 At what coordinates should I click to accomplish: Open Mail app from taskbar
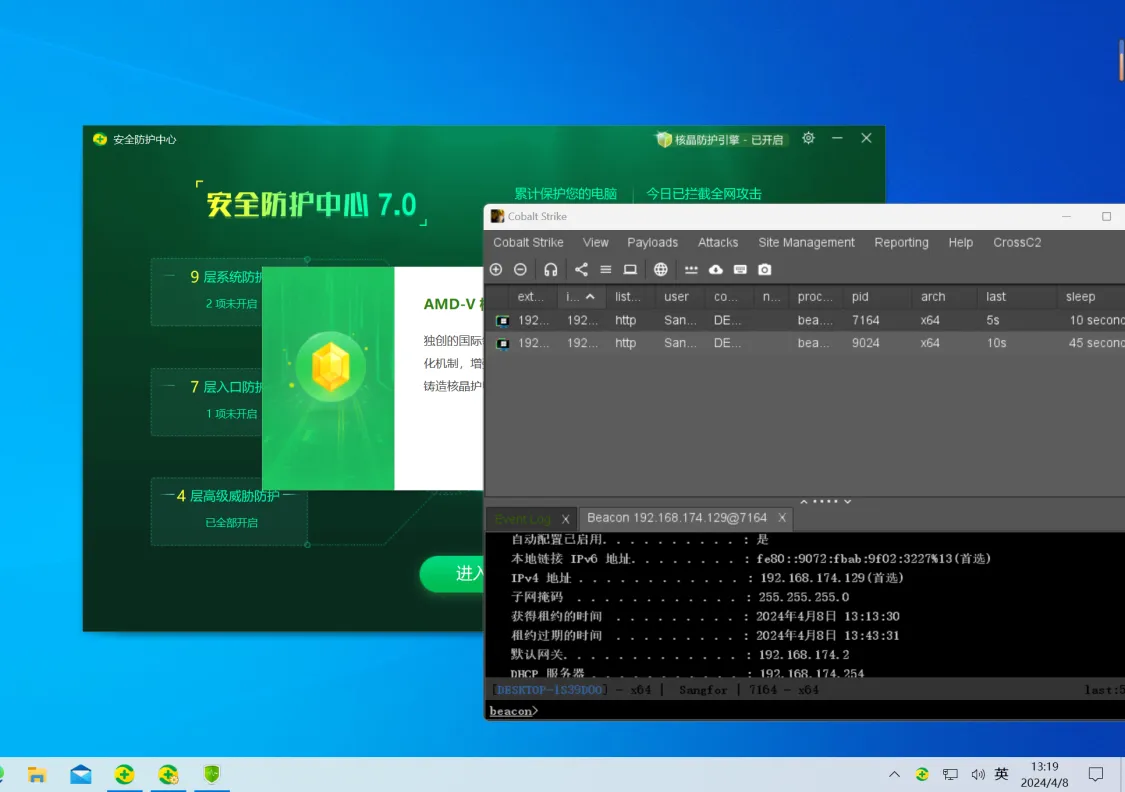tap(80, 775)
